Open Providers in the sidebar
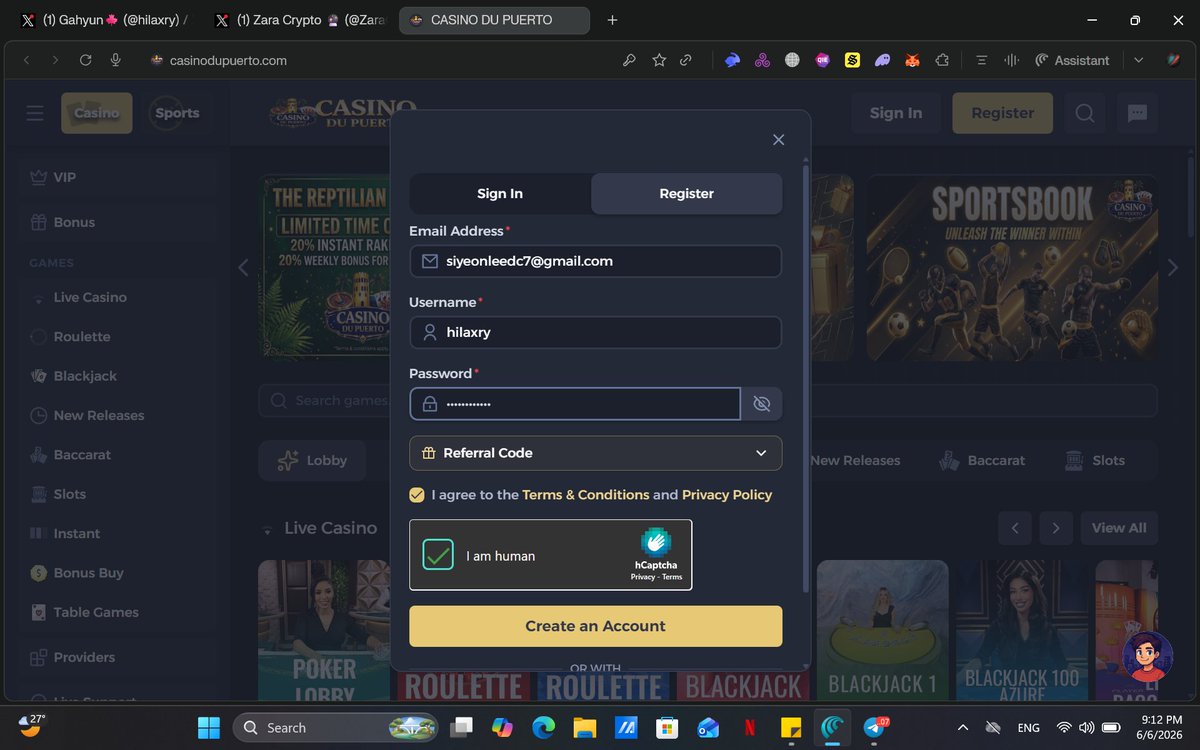The height and width of the screenshot is (750, 1200). pos(120,657)
